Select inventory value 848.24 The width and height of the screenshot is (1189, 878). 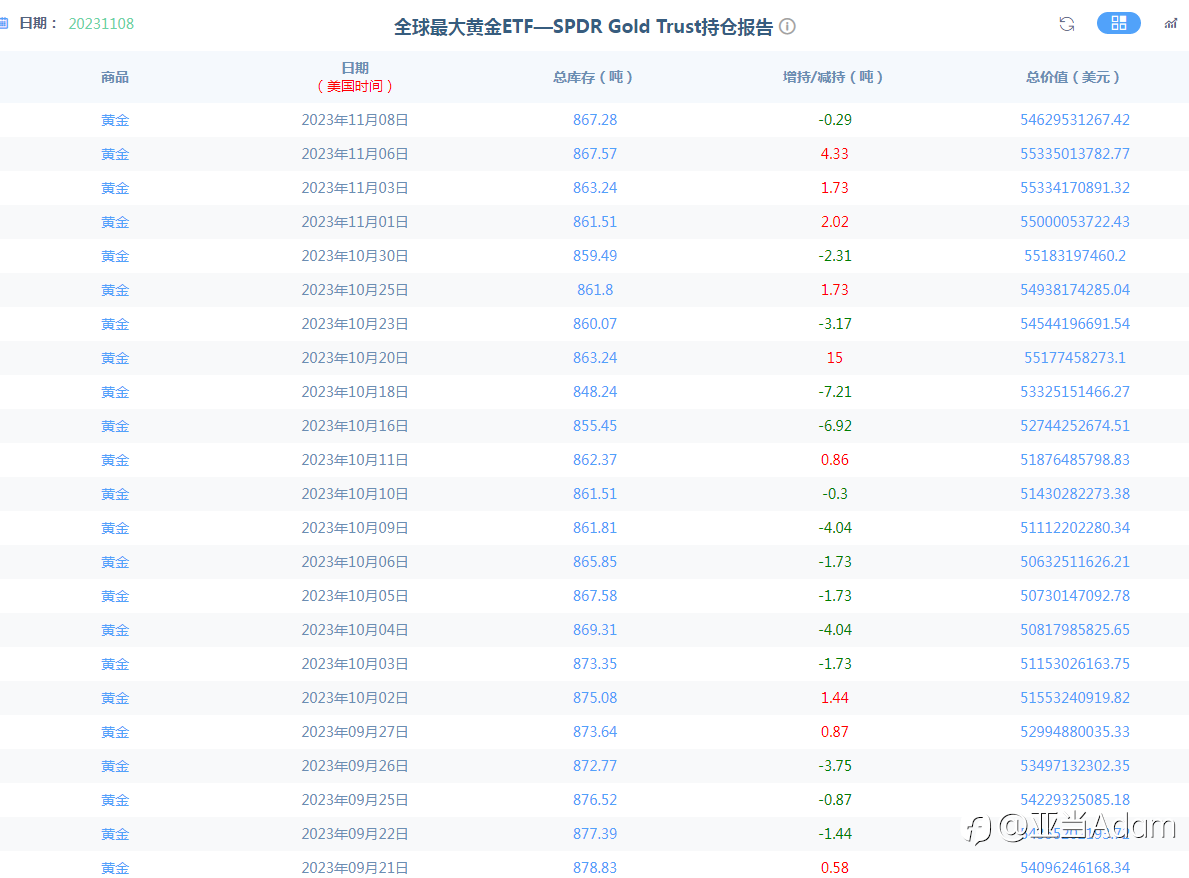click(x=594, y=392)
